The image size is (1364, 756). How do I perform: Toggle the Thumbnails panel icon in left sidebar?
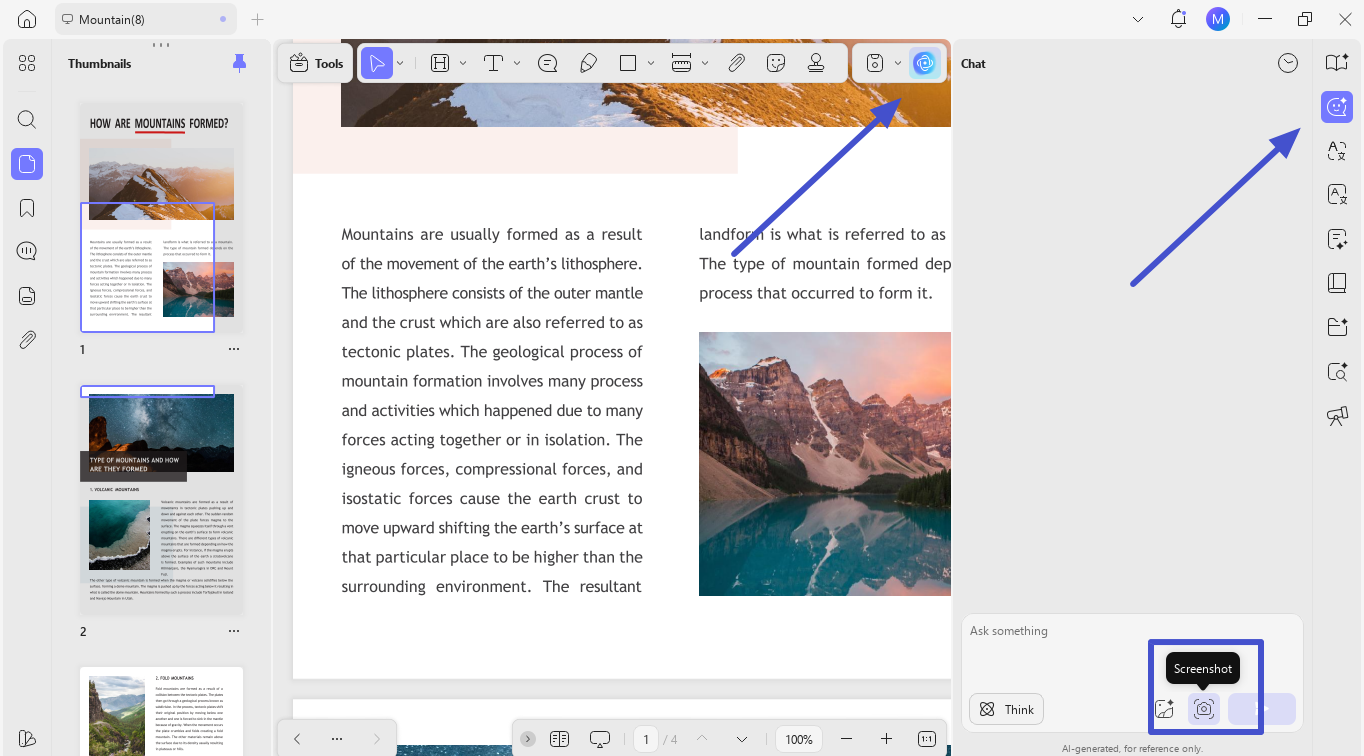27,163
